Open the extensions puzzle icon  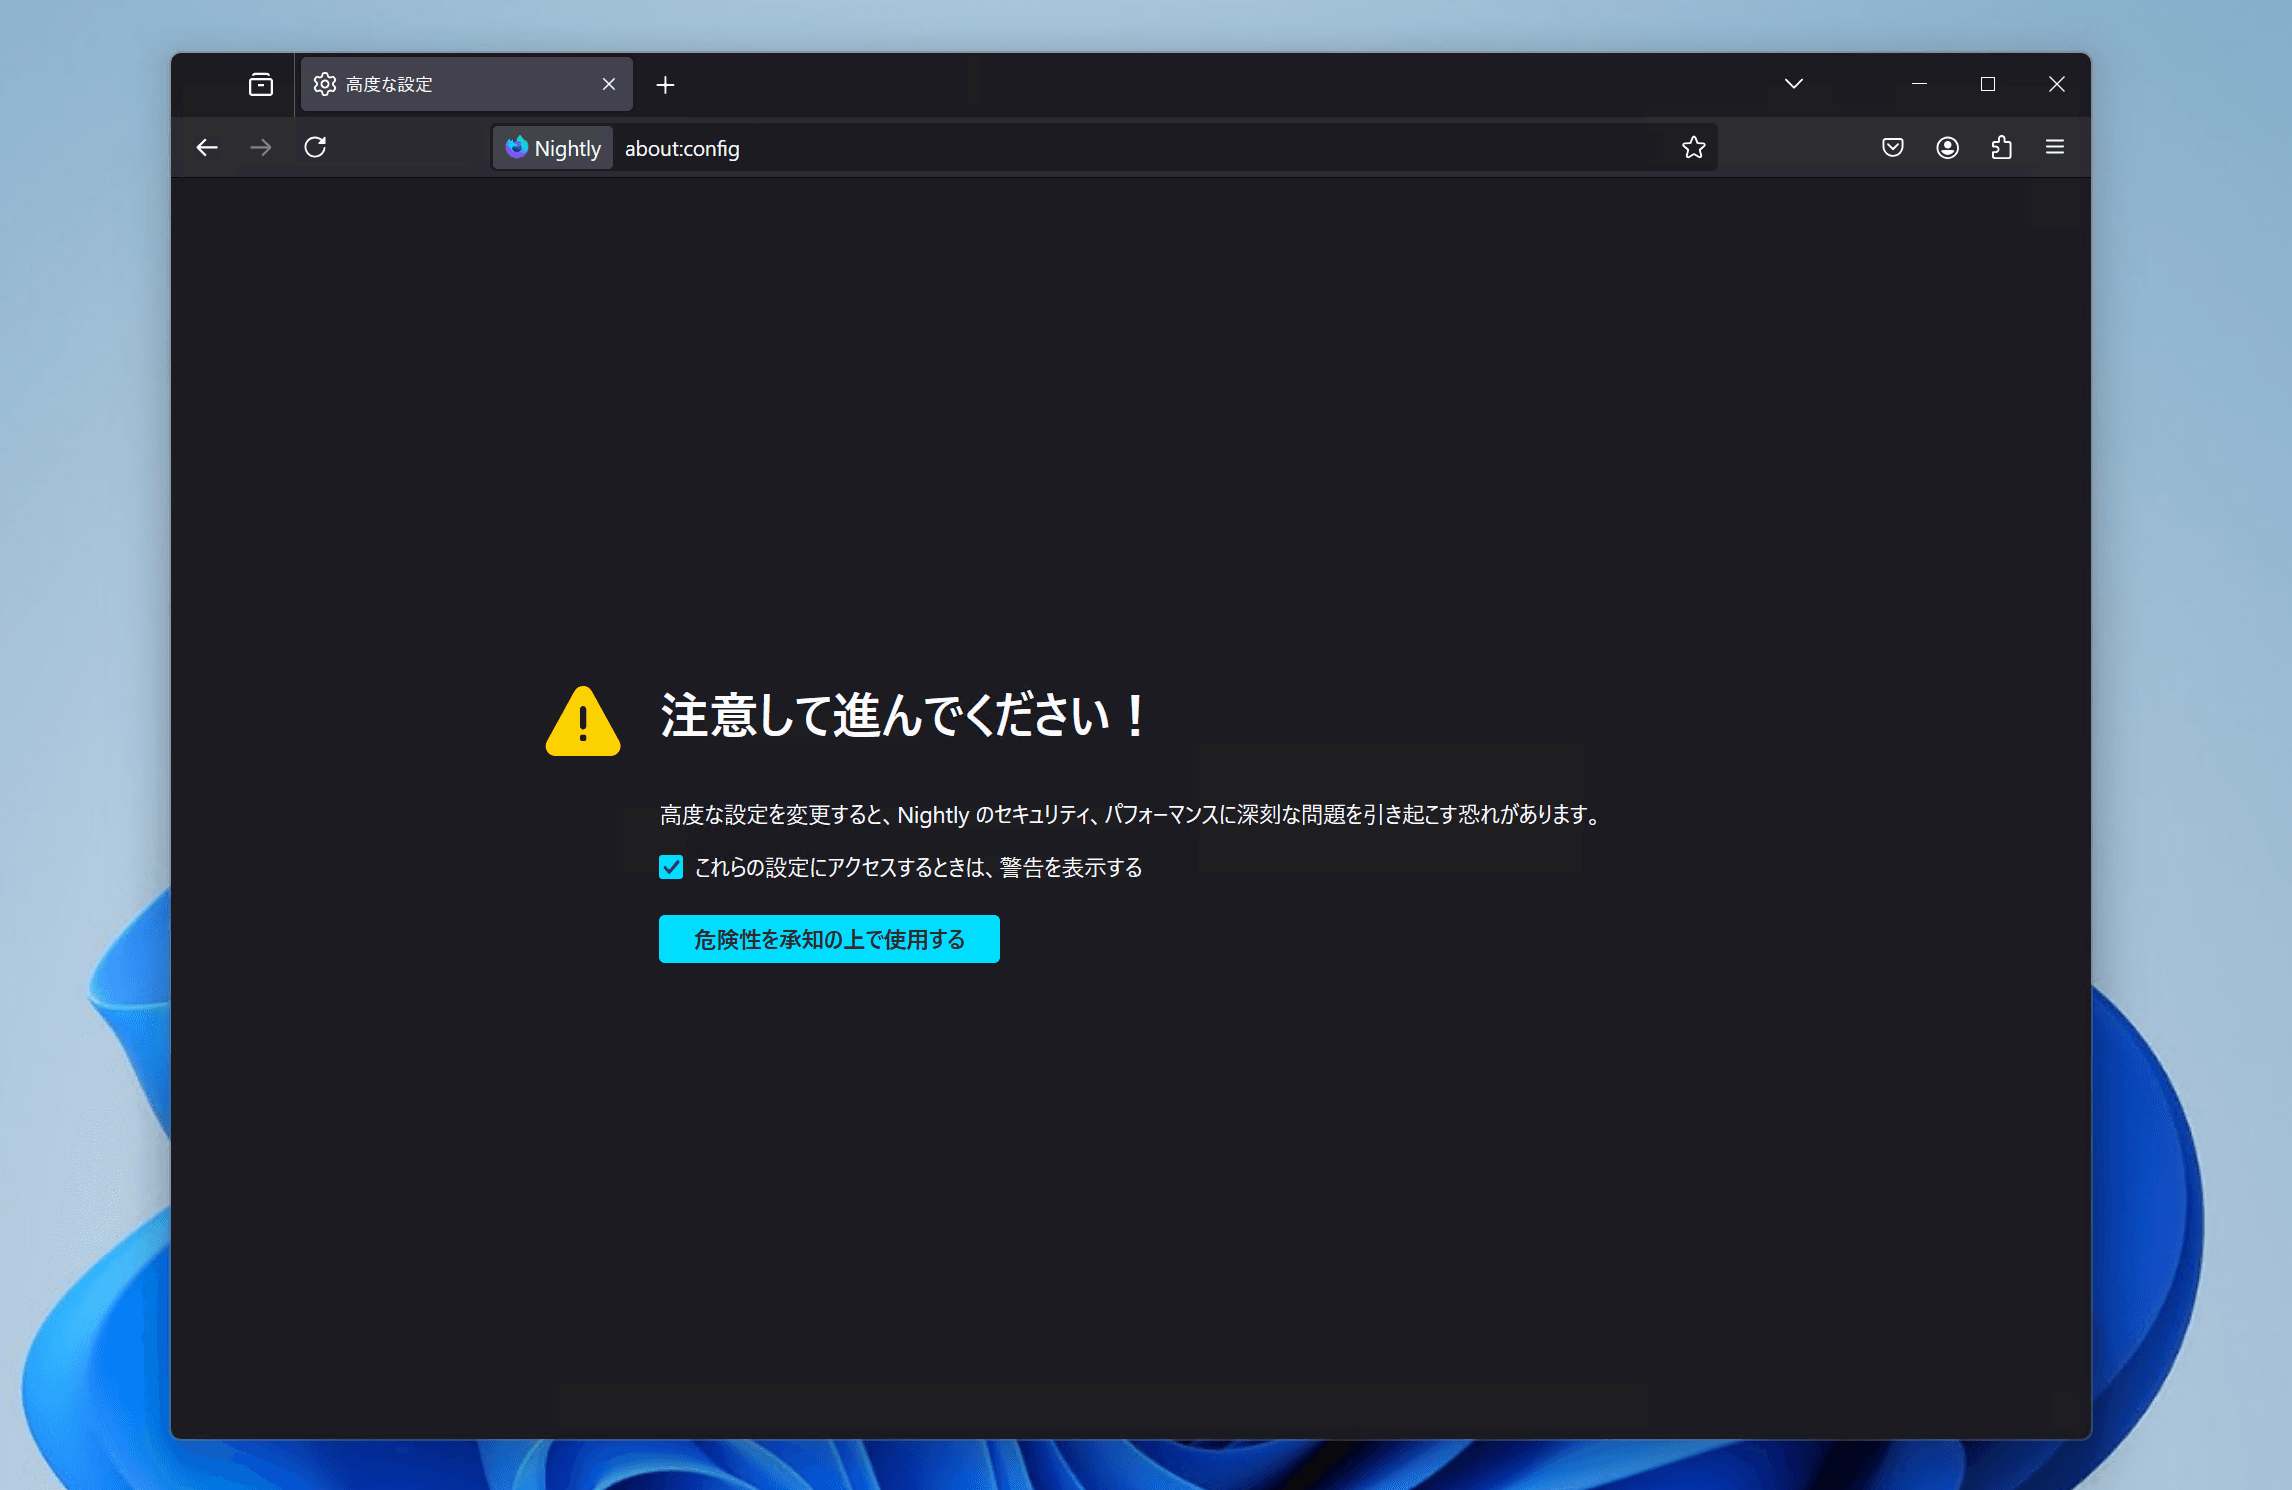[2001, 148]
